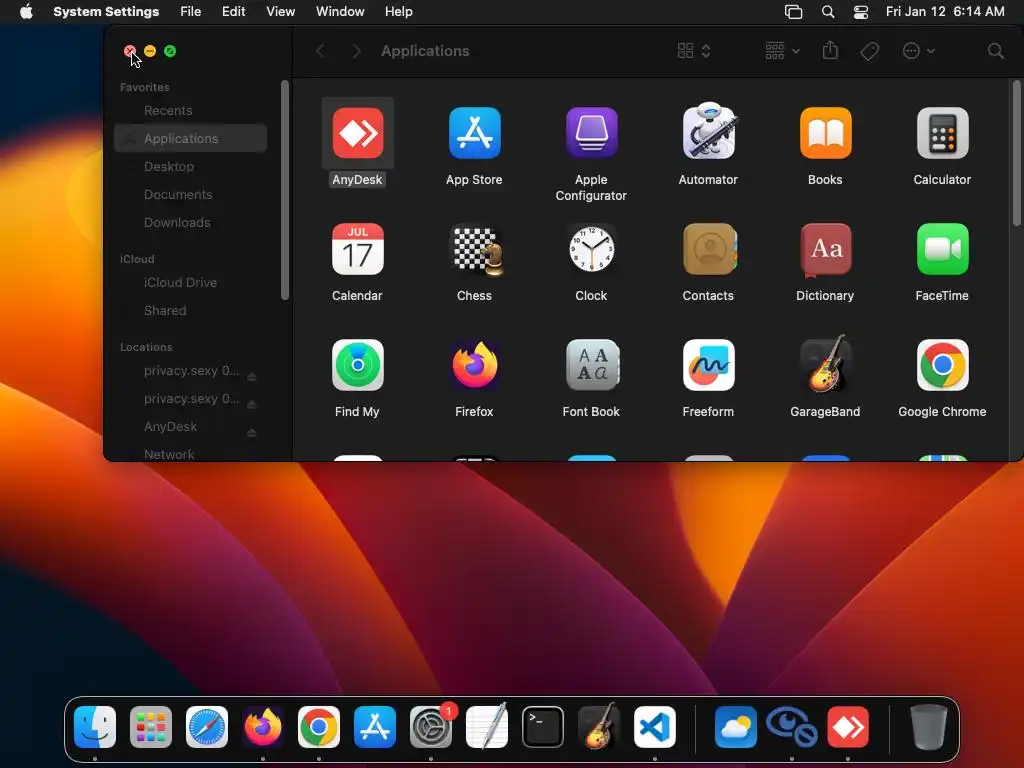Click the Finder search magnifier icon

pos(995,51)
